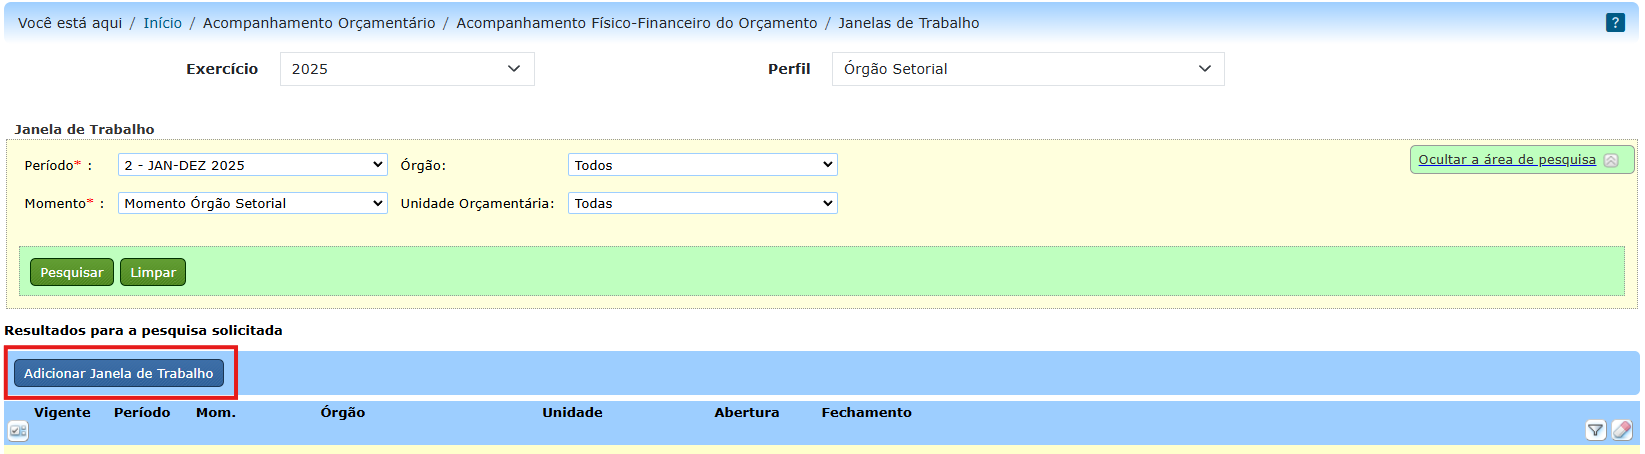This screenshot has width=1645, height=454.
Task: Open the Perfil Órgão Setorial dropdown
Action: click(x=1027, y=69)
